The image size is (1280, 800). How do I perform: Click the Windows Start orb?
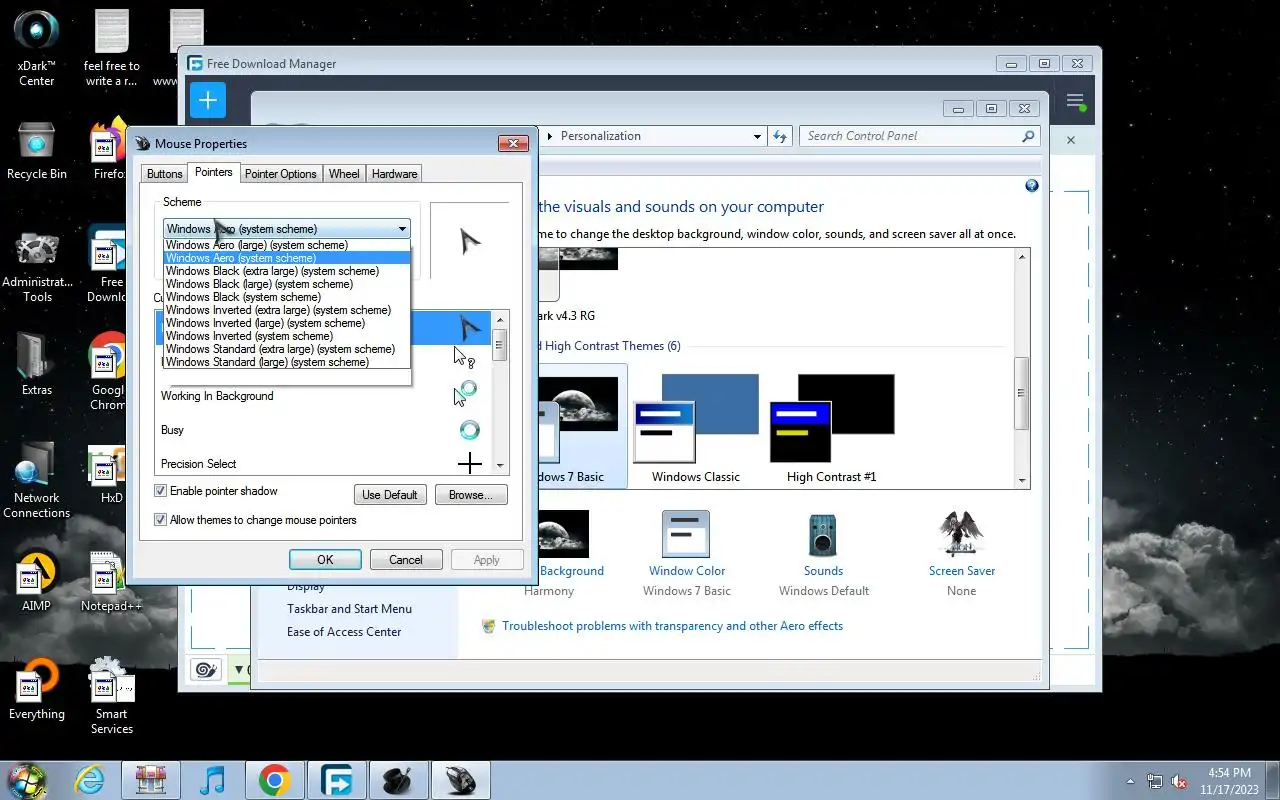(27, 779)
